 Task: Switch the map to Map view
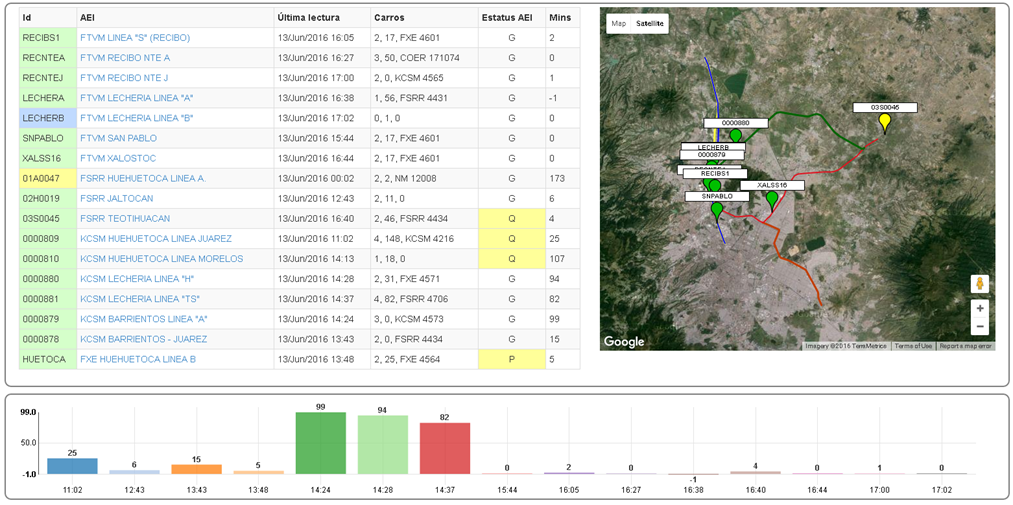pos(619,23)
